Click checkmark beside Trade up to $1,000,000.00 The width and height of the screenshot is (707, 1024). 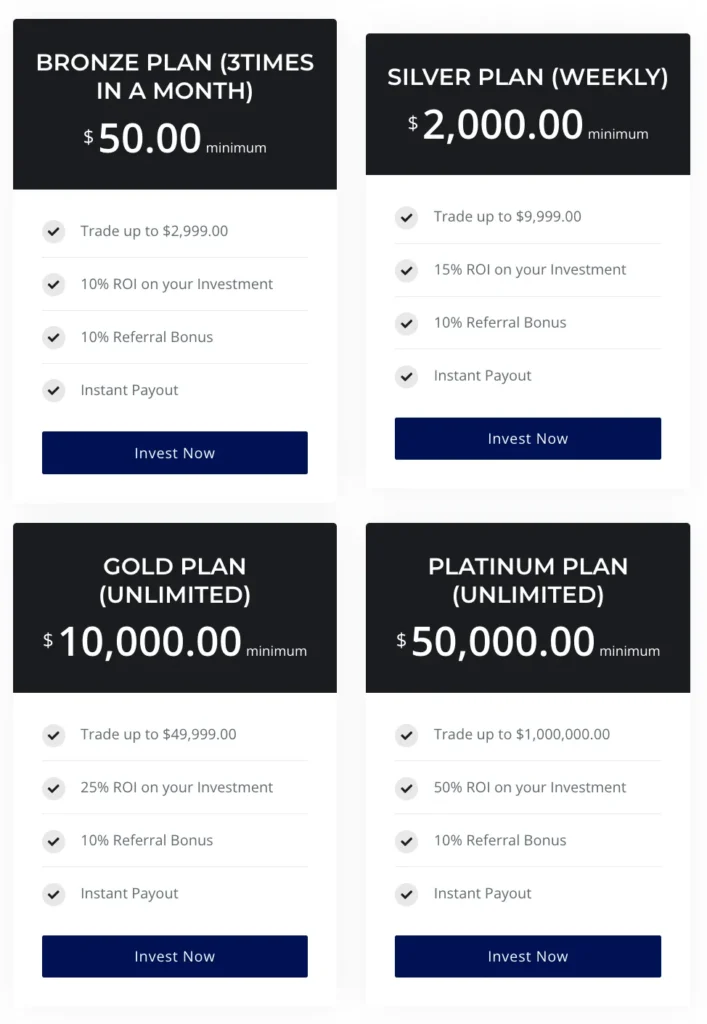406,735
